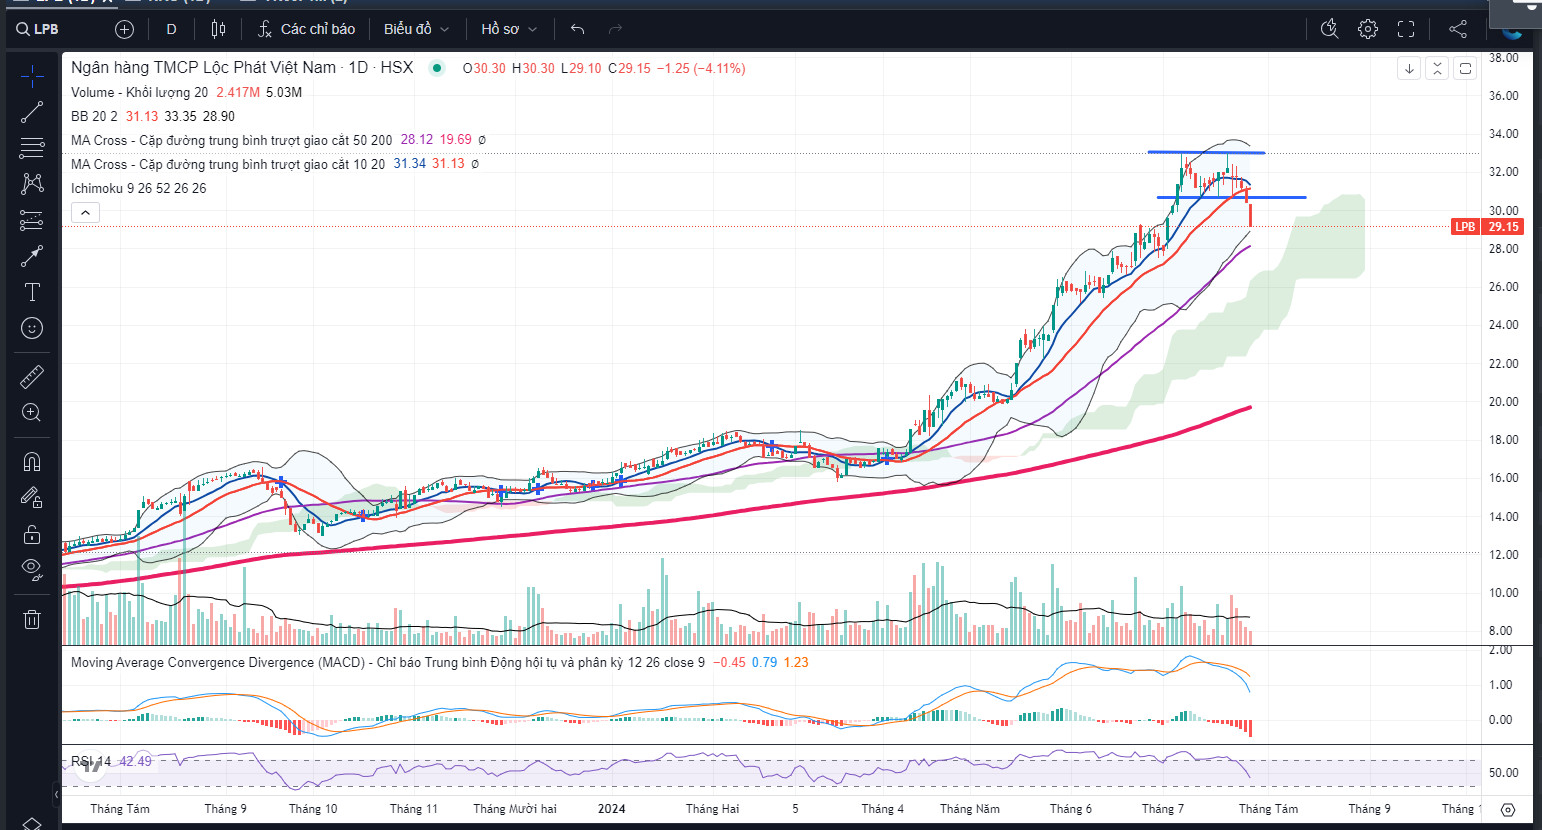The width and height of the screenshot is (1542, 830).
Task: Click the green market status dot
Action: [x=436, y=68]
